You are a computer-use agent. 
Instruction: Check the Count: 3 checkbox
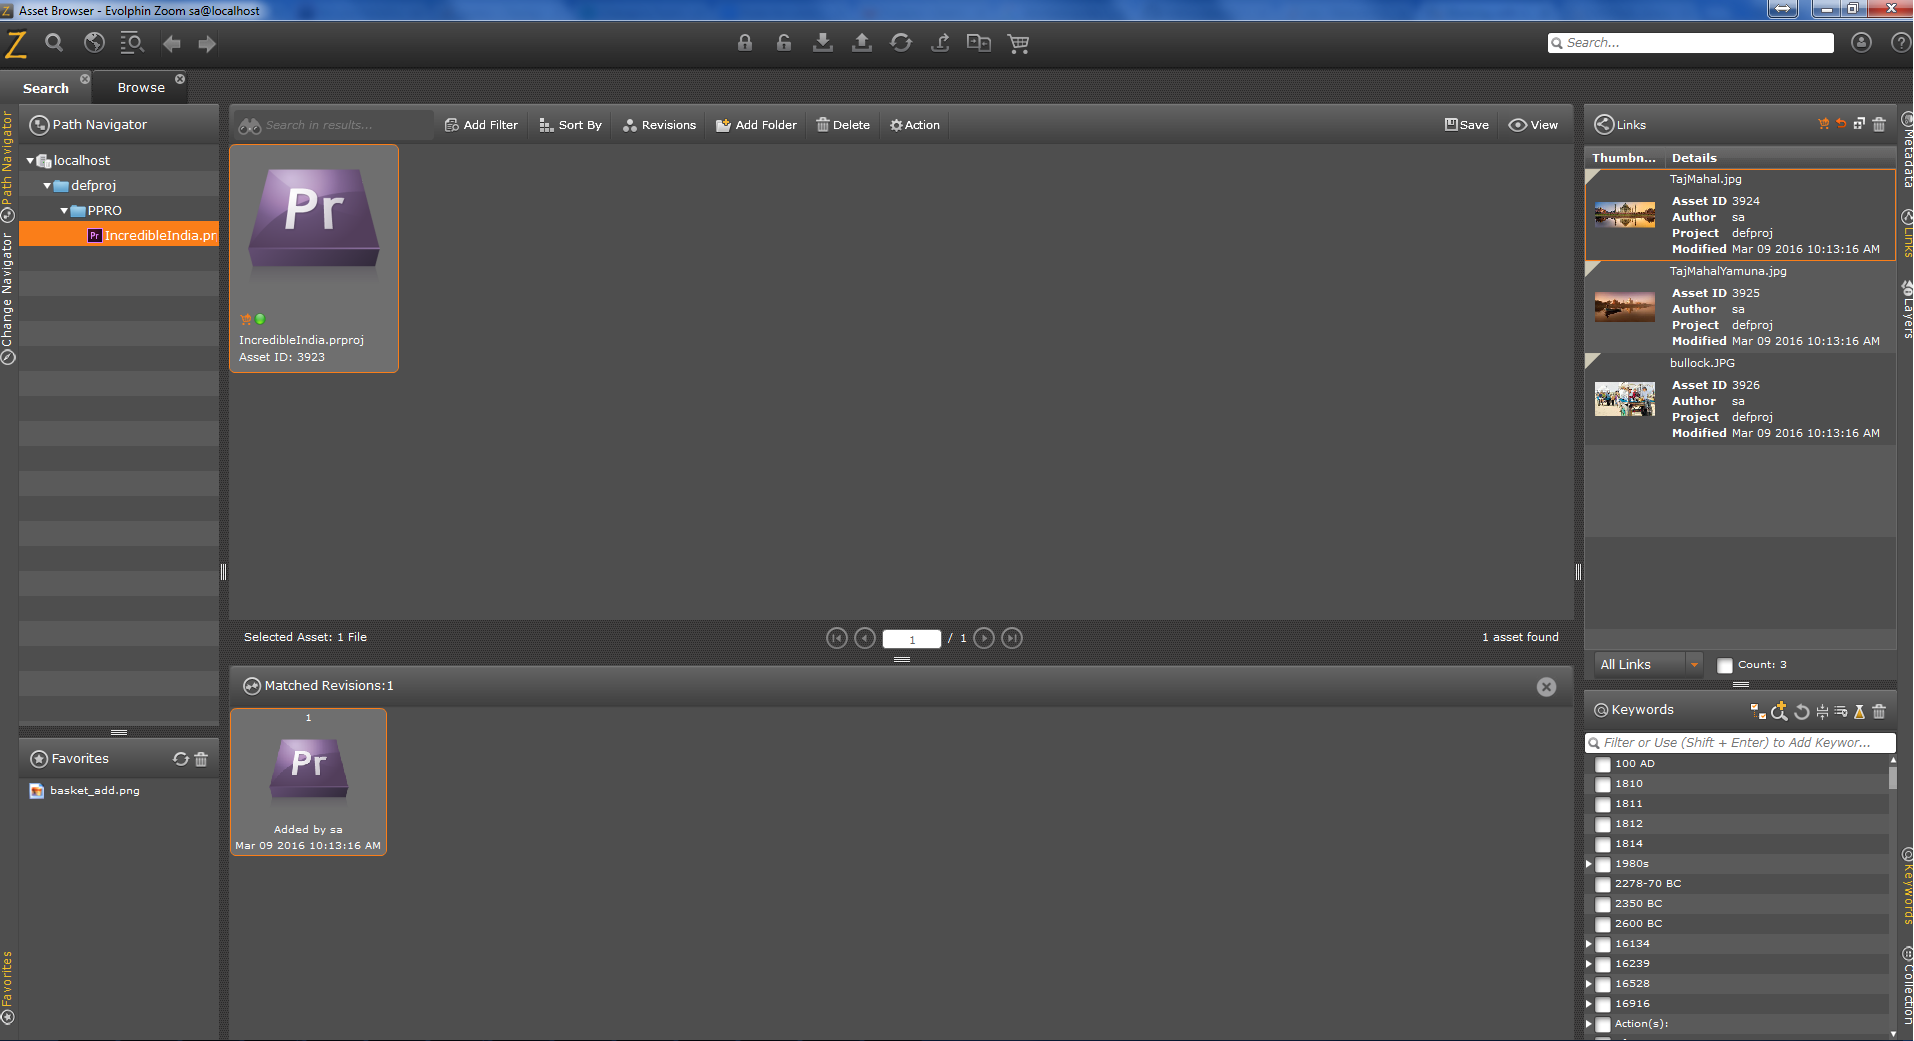point(1725,665)
